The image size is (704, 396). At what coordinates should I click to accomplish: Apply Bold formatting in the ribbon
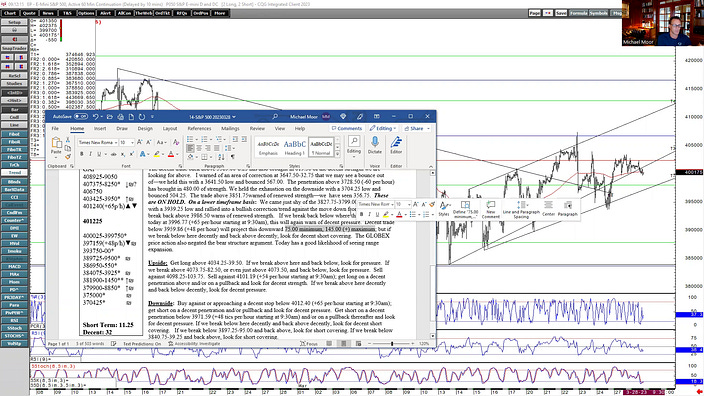[82, 154]
